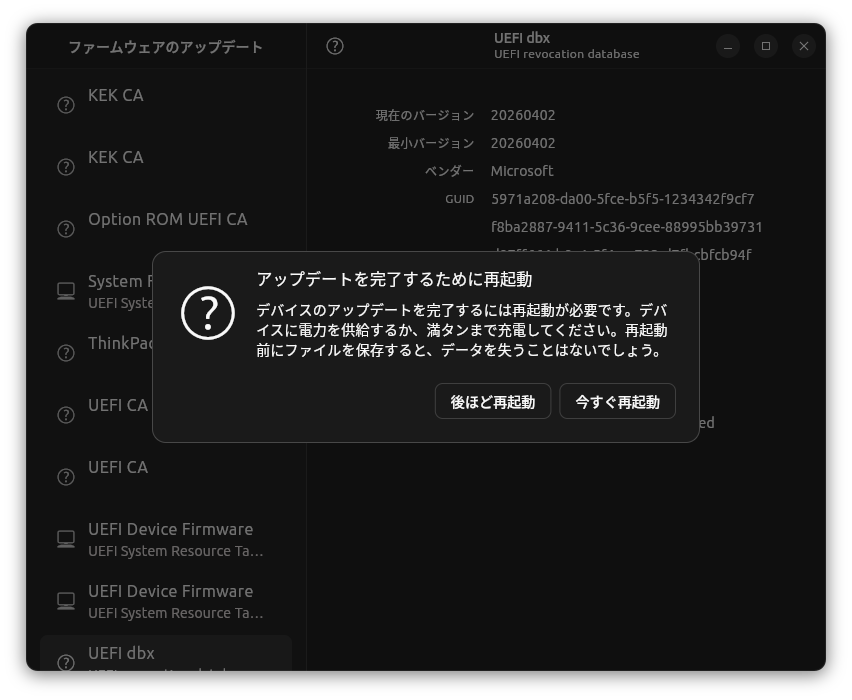This screenshot has width=852, height=700.
Task: Select the UEFI dbx row in sidebar
Action: pyautogui.click(x=166, y=653)
